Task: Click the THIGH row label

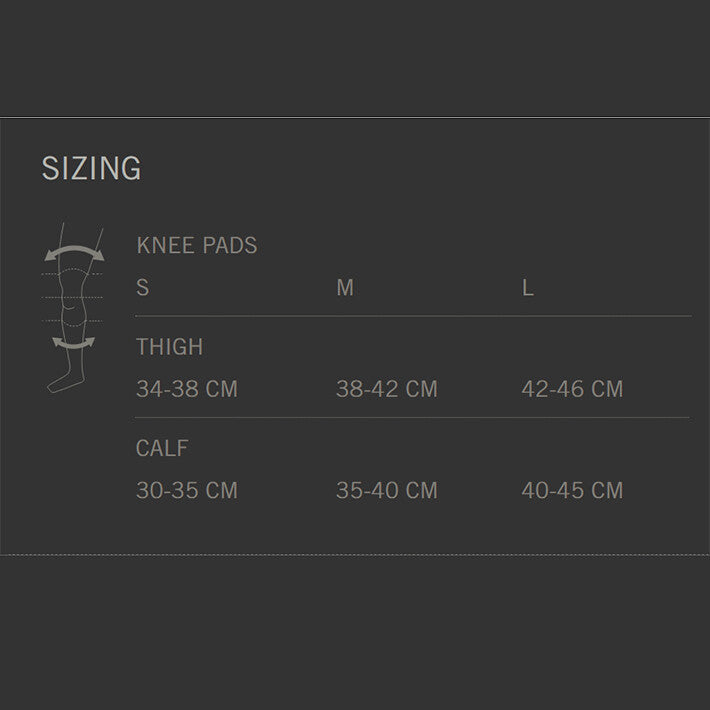Action: point(169,347)
